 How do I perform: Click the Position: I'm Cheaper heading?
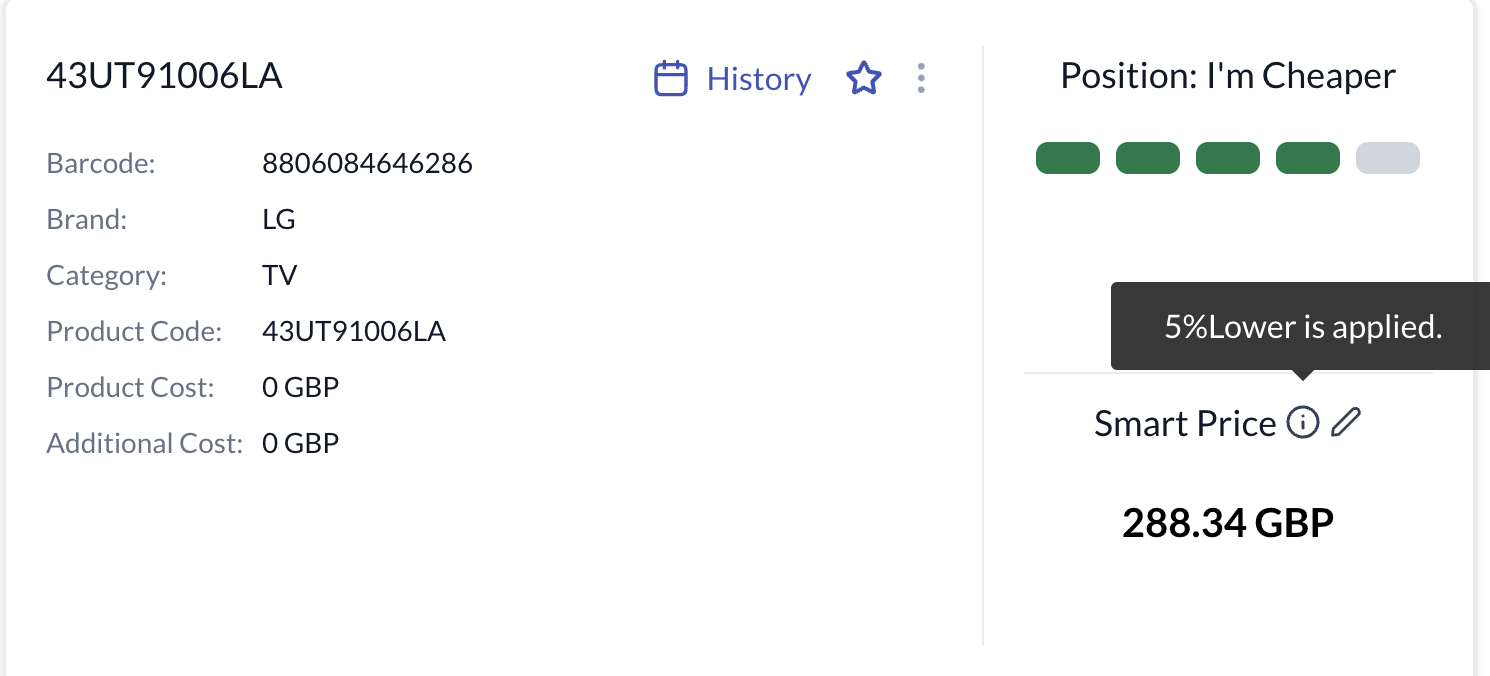click(1228, 76)
